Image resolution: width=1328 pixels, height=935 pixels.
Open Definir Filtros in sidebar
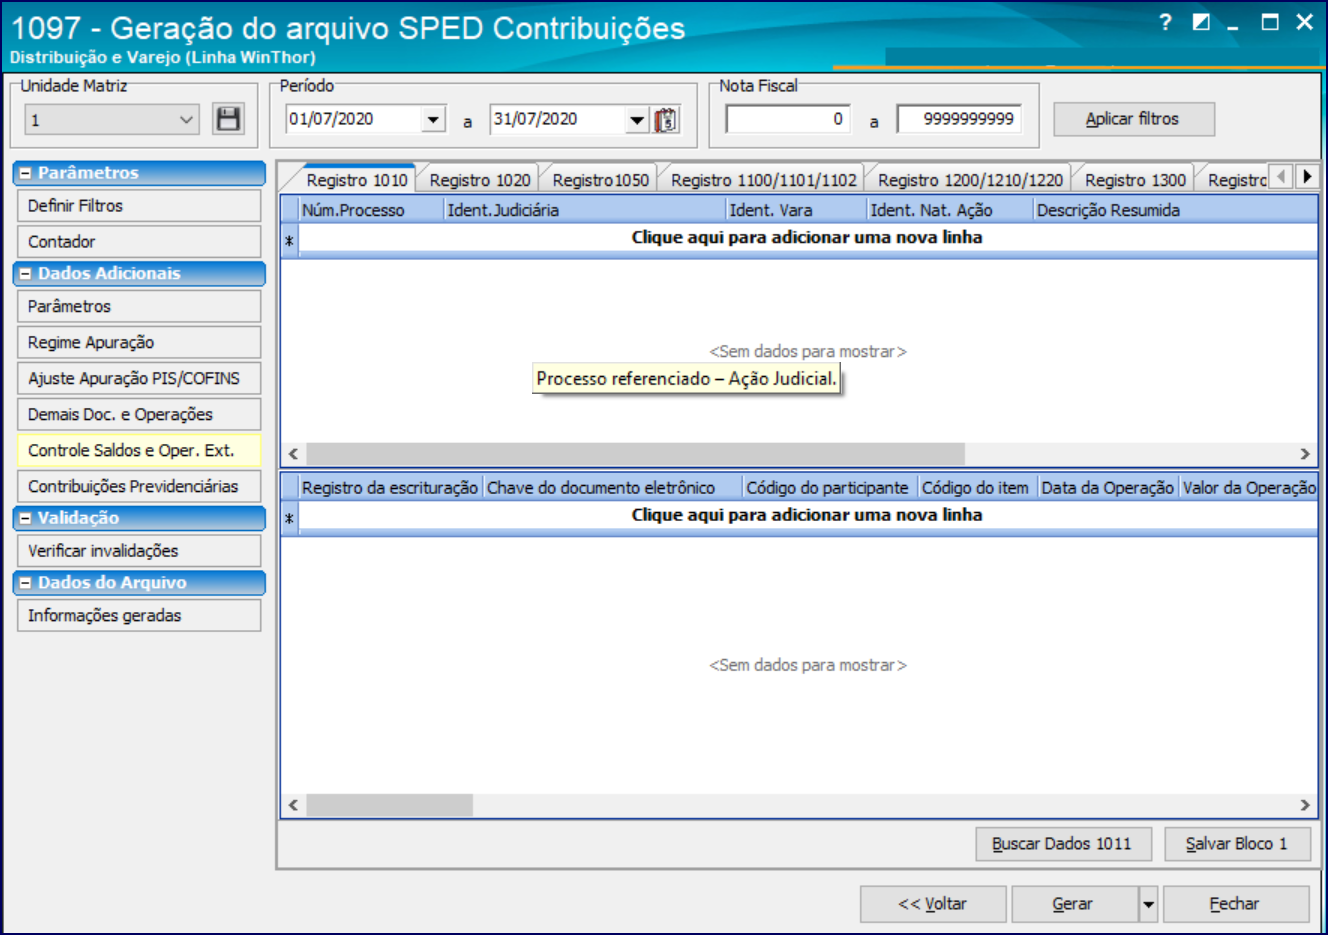tap(139, 206)
